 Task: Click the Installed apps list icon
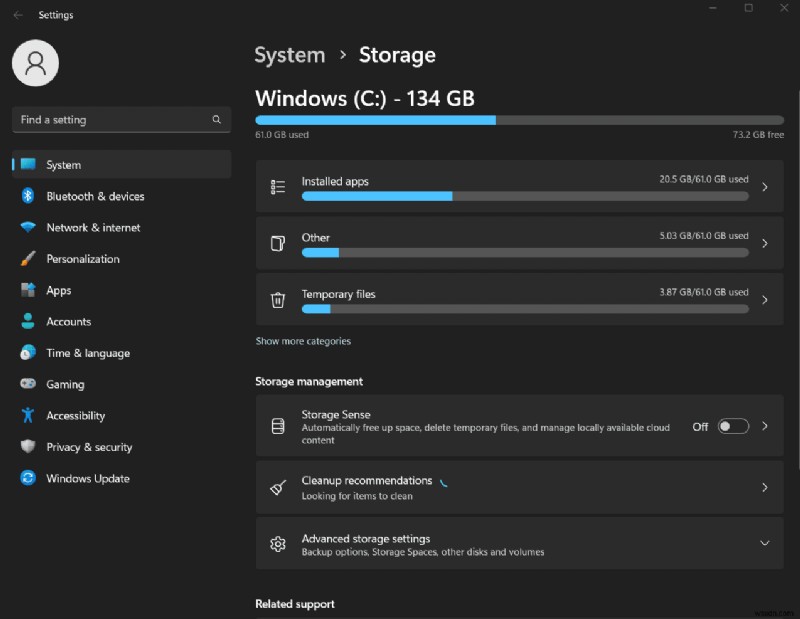[278, 187]
